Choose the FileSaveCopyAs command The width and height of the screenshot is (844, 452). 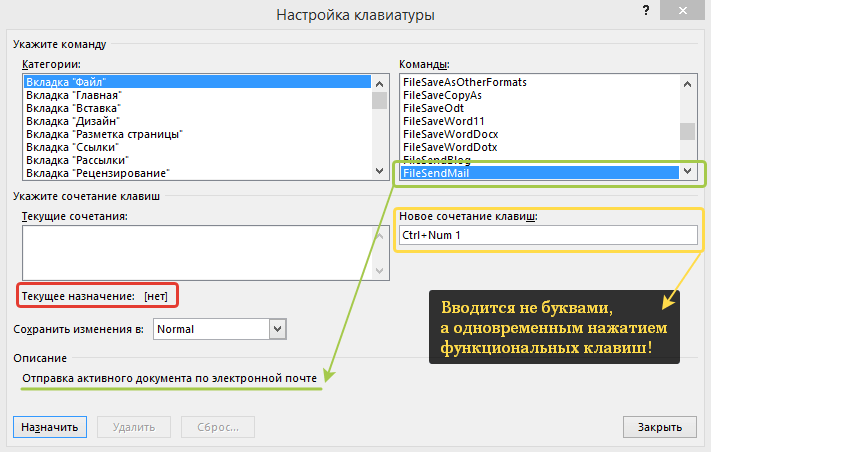442,95
